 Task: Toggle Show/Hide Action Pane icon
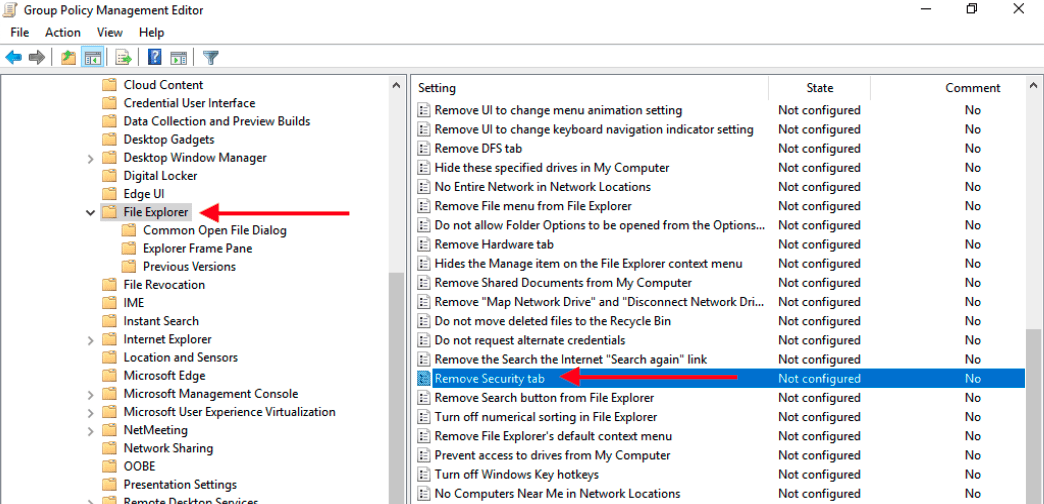point(178,57)
